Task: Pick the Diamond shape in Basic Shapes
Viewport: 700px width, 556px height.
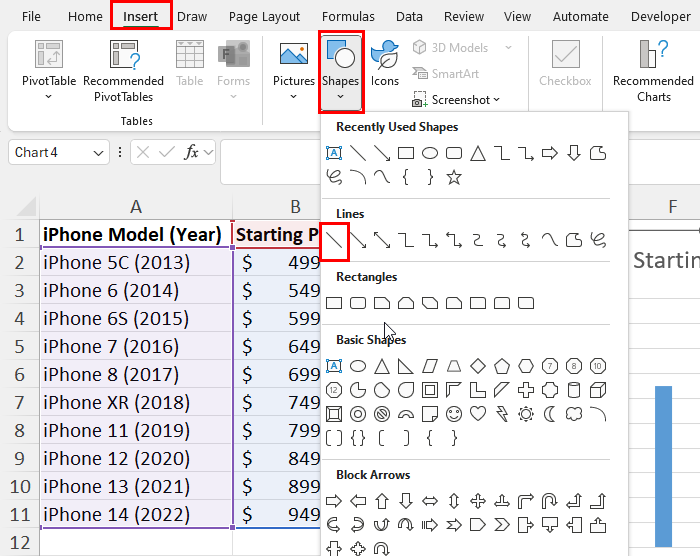Action: click(x=478, y=366)
